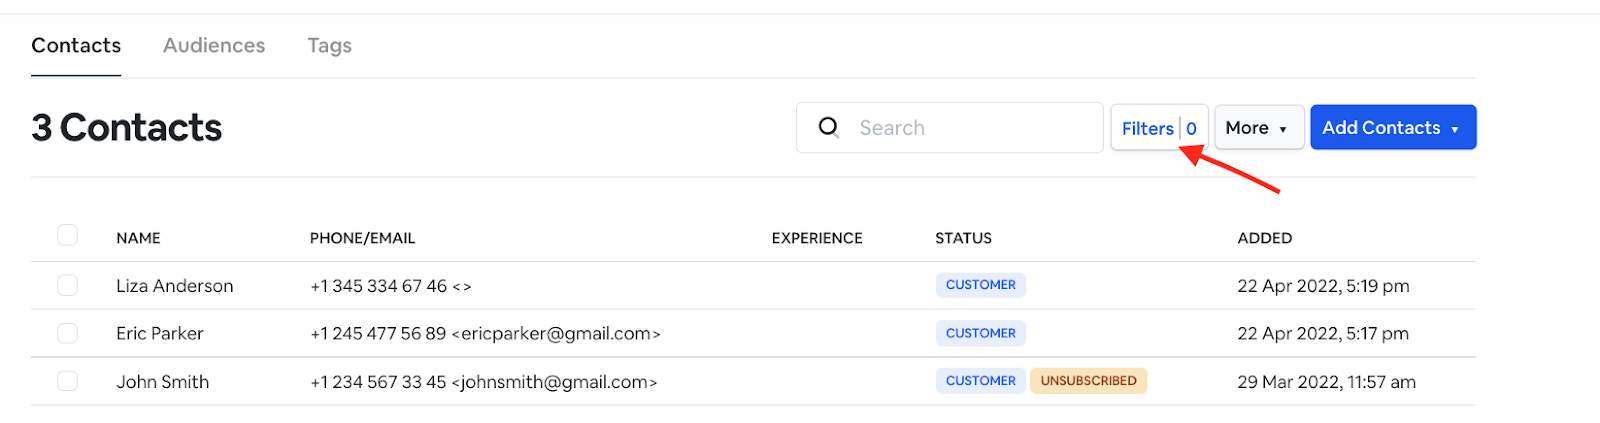The image size is (1600, 423).
Task: Switch to the Audiences tab
Action: click(x=214, y=46)
